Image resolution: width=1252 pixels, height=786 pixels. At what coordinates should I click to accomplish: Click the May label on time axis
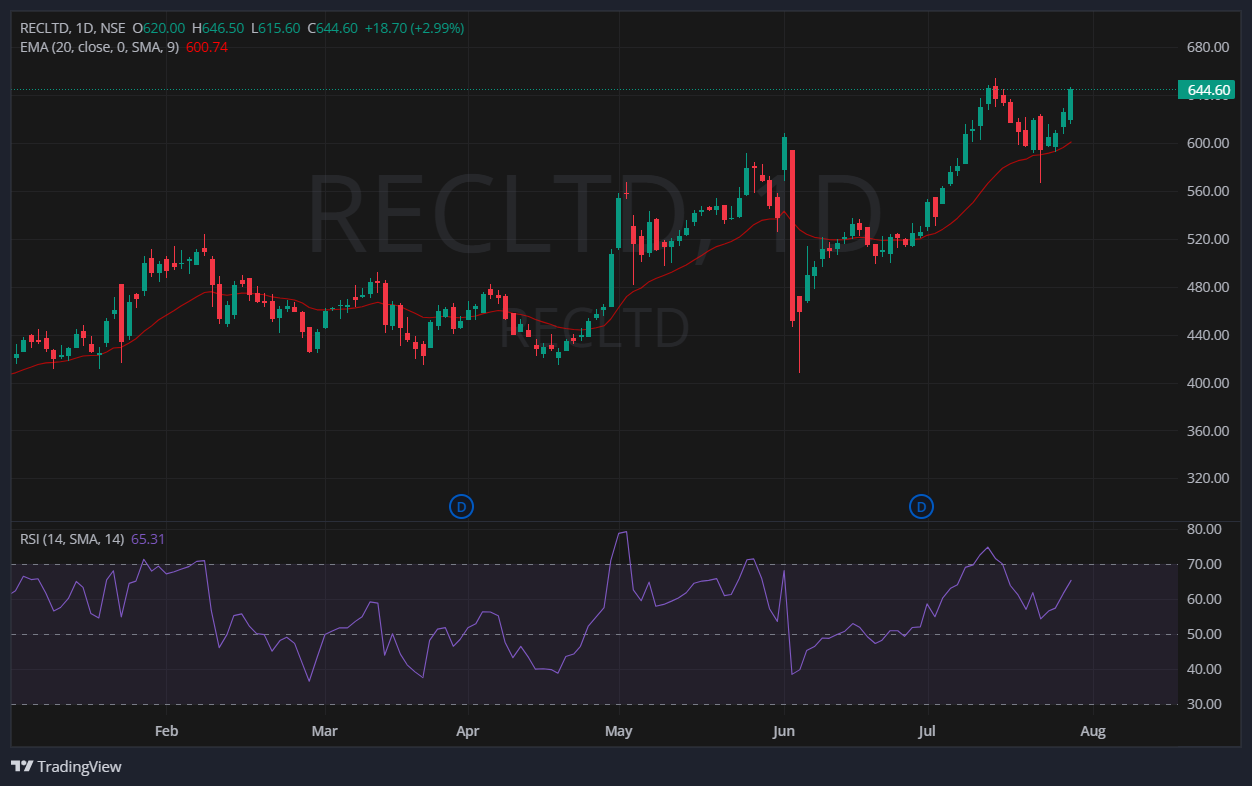[x=619, y=731]
